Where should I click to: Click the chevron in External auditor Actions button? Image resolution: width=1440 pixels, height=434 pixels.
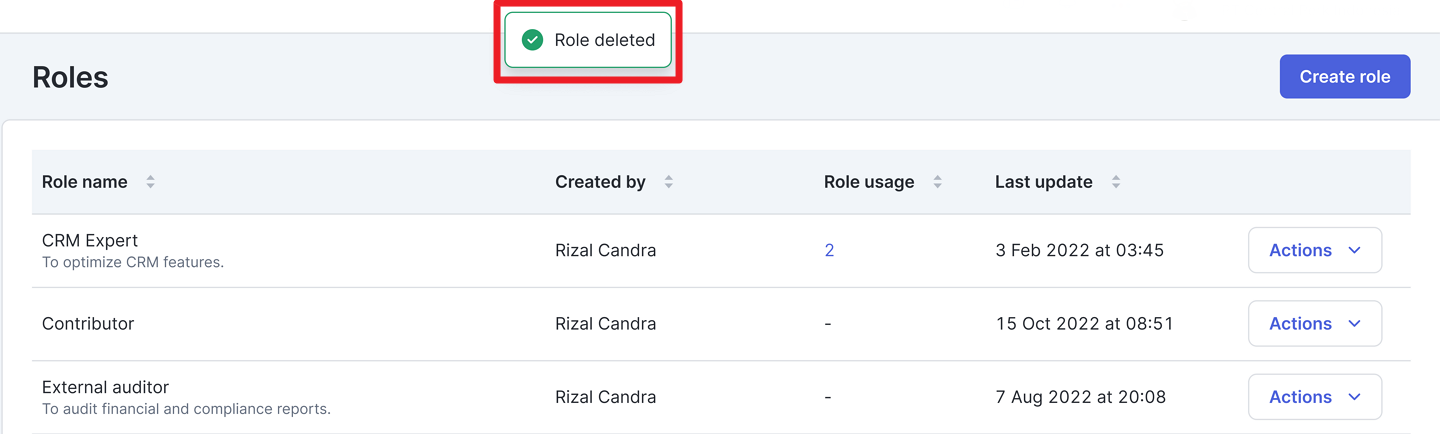point(1354,397)
